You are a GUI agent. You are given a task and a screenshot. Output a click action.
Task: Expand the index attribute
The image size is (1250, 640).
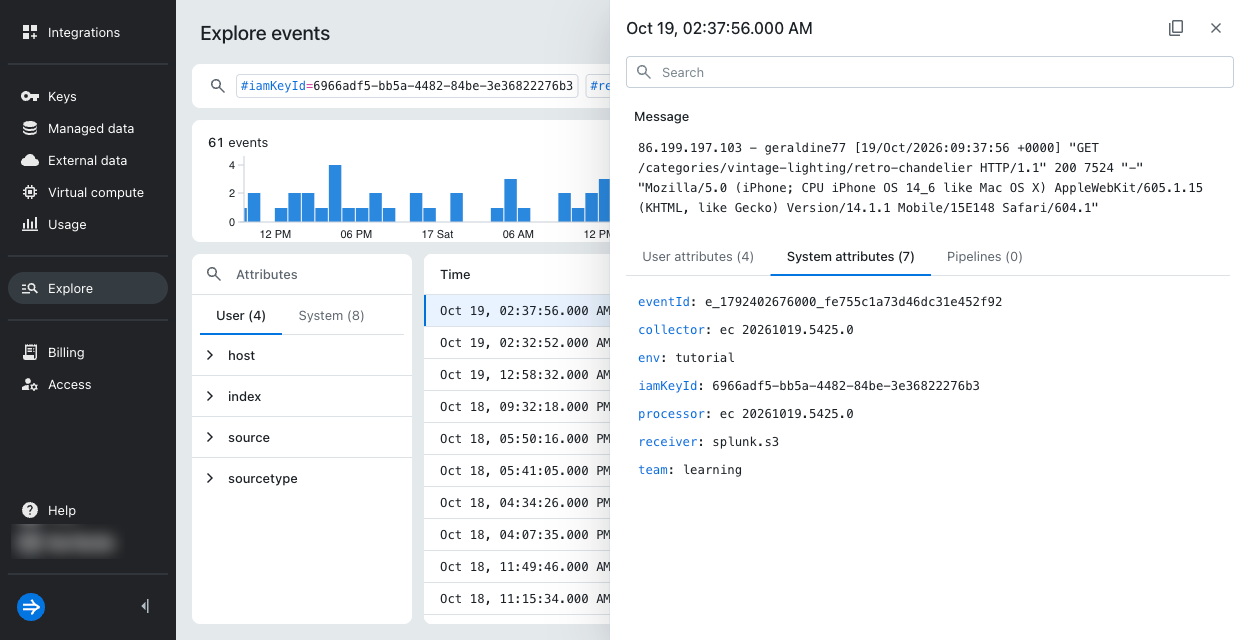(x=302, y=396)
